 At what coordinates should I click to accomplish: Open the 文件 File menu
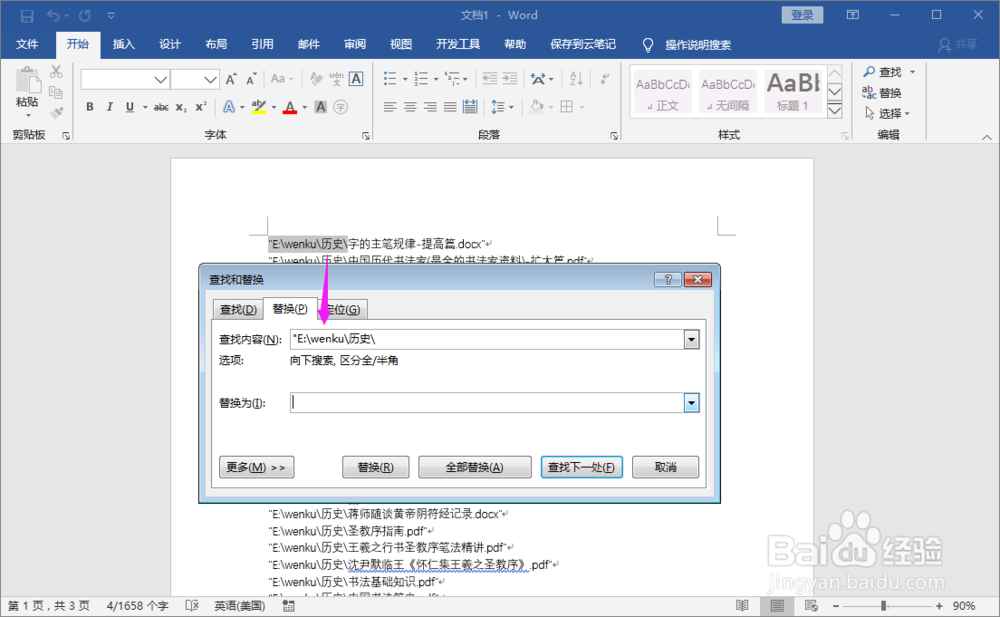(x=27, y=44)
